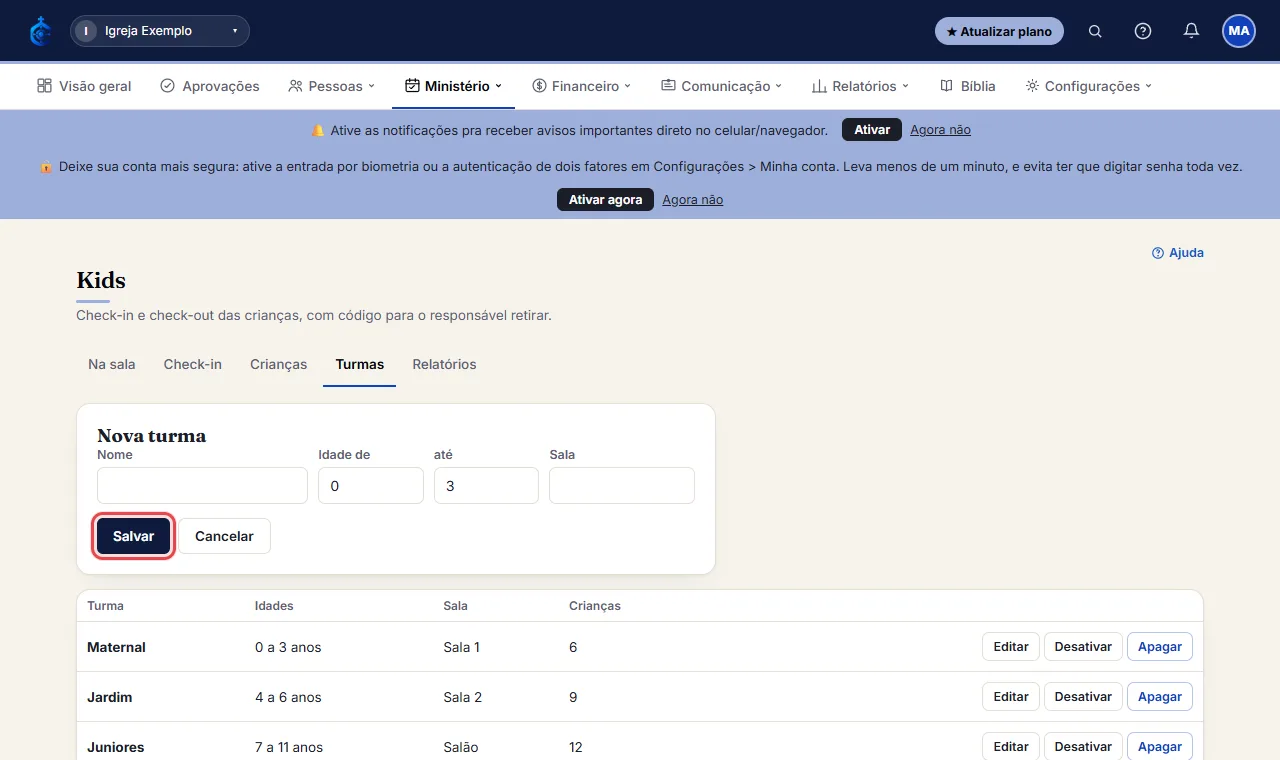The height and width of the screenshot is (760, 1280).
Task: Open the notifications bell icon
Action: (1191, 31)
